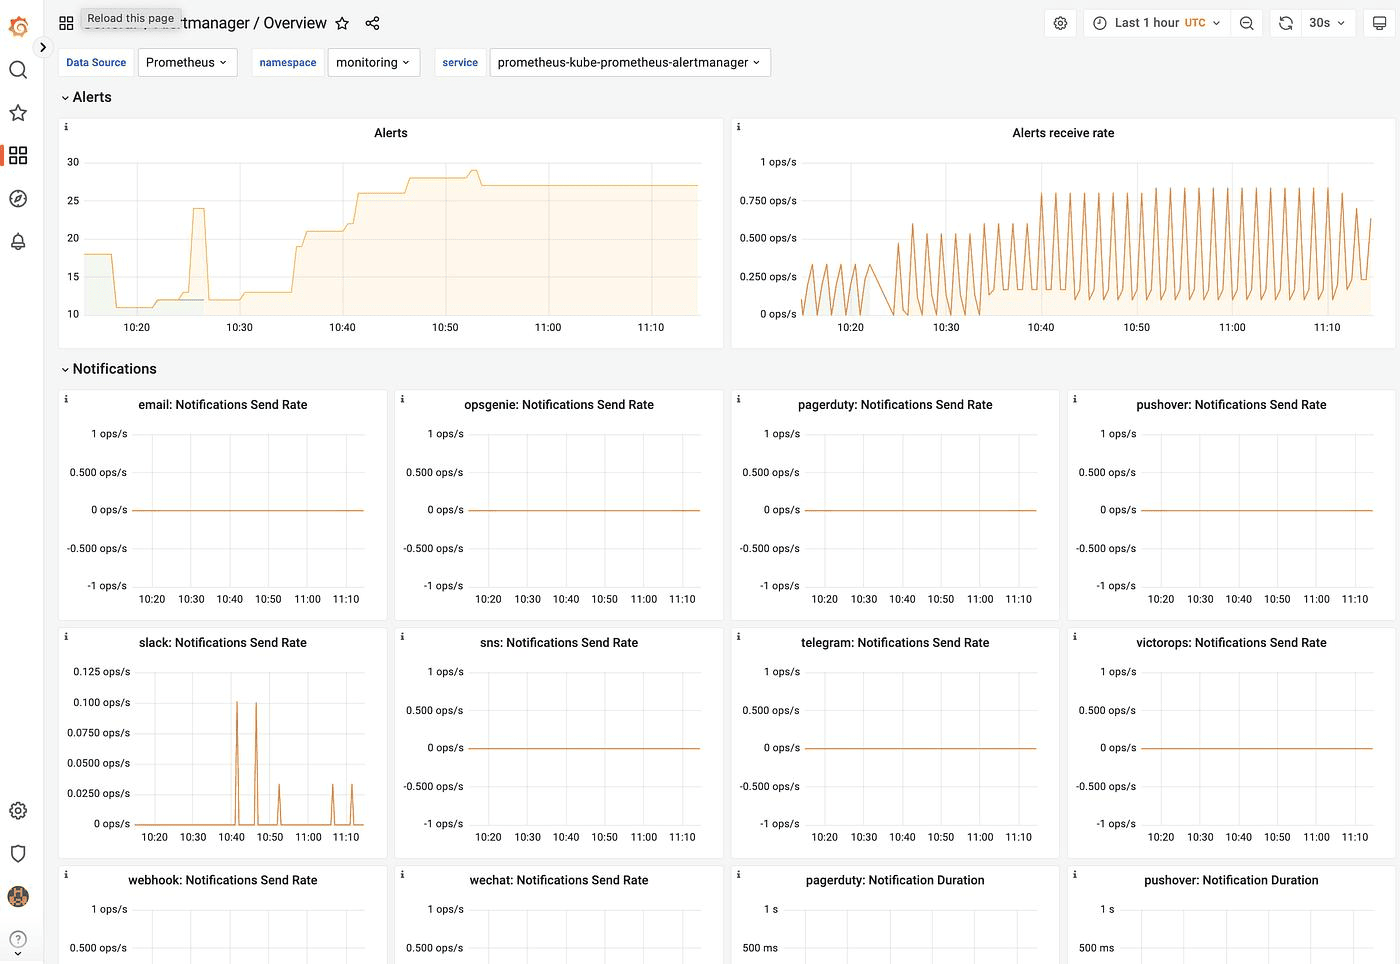Open dashboard settings gear in top bar
The image size is (1400, 964).
(x=1061, y=23)
